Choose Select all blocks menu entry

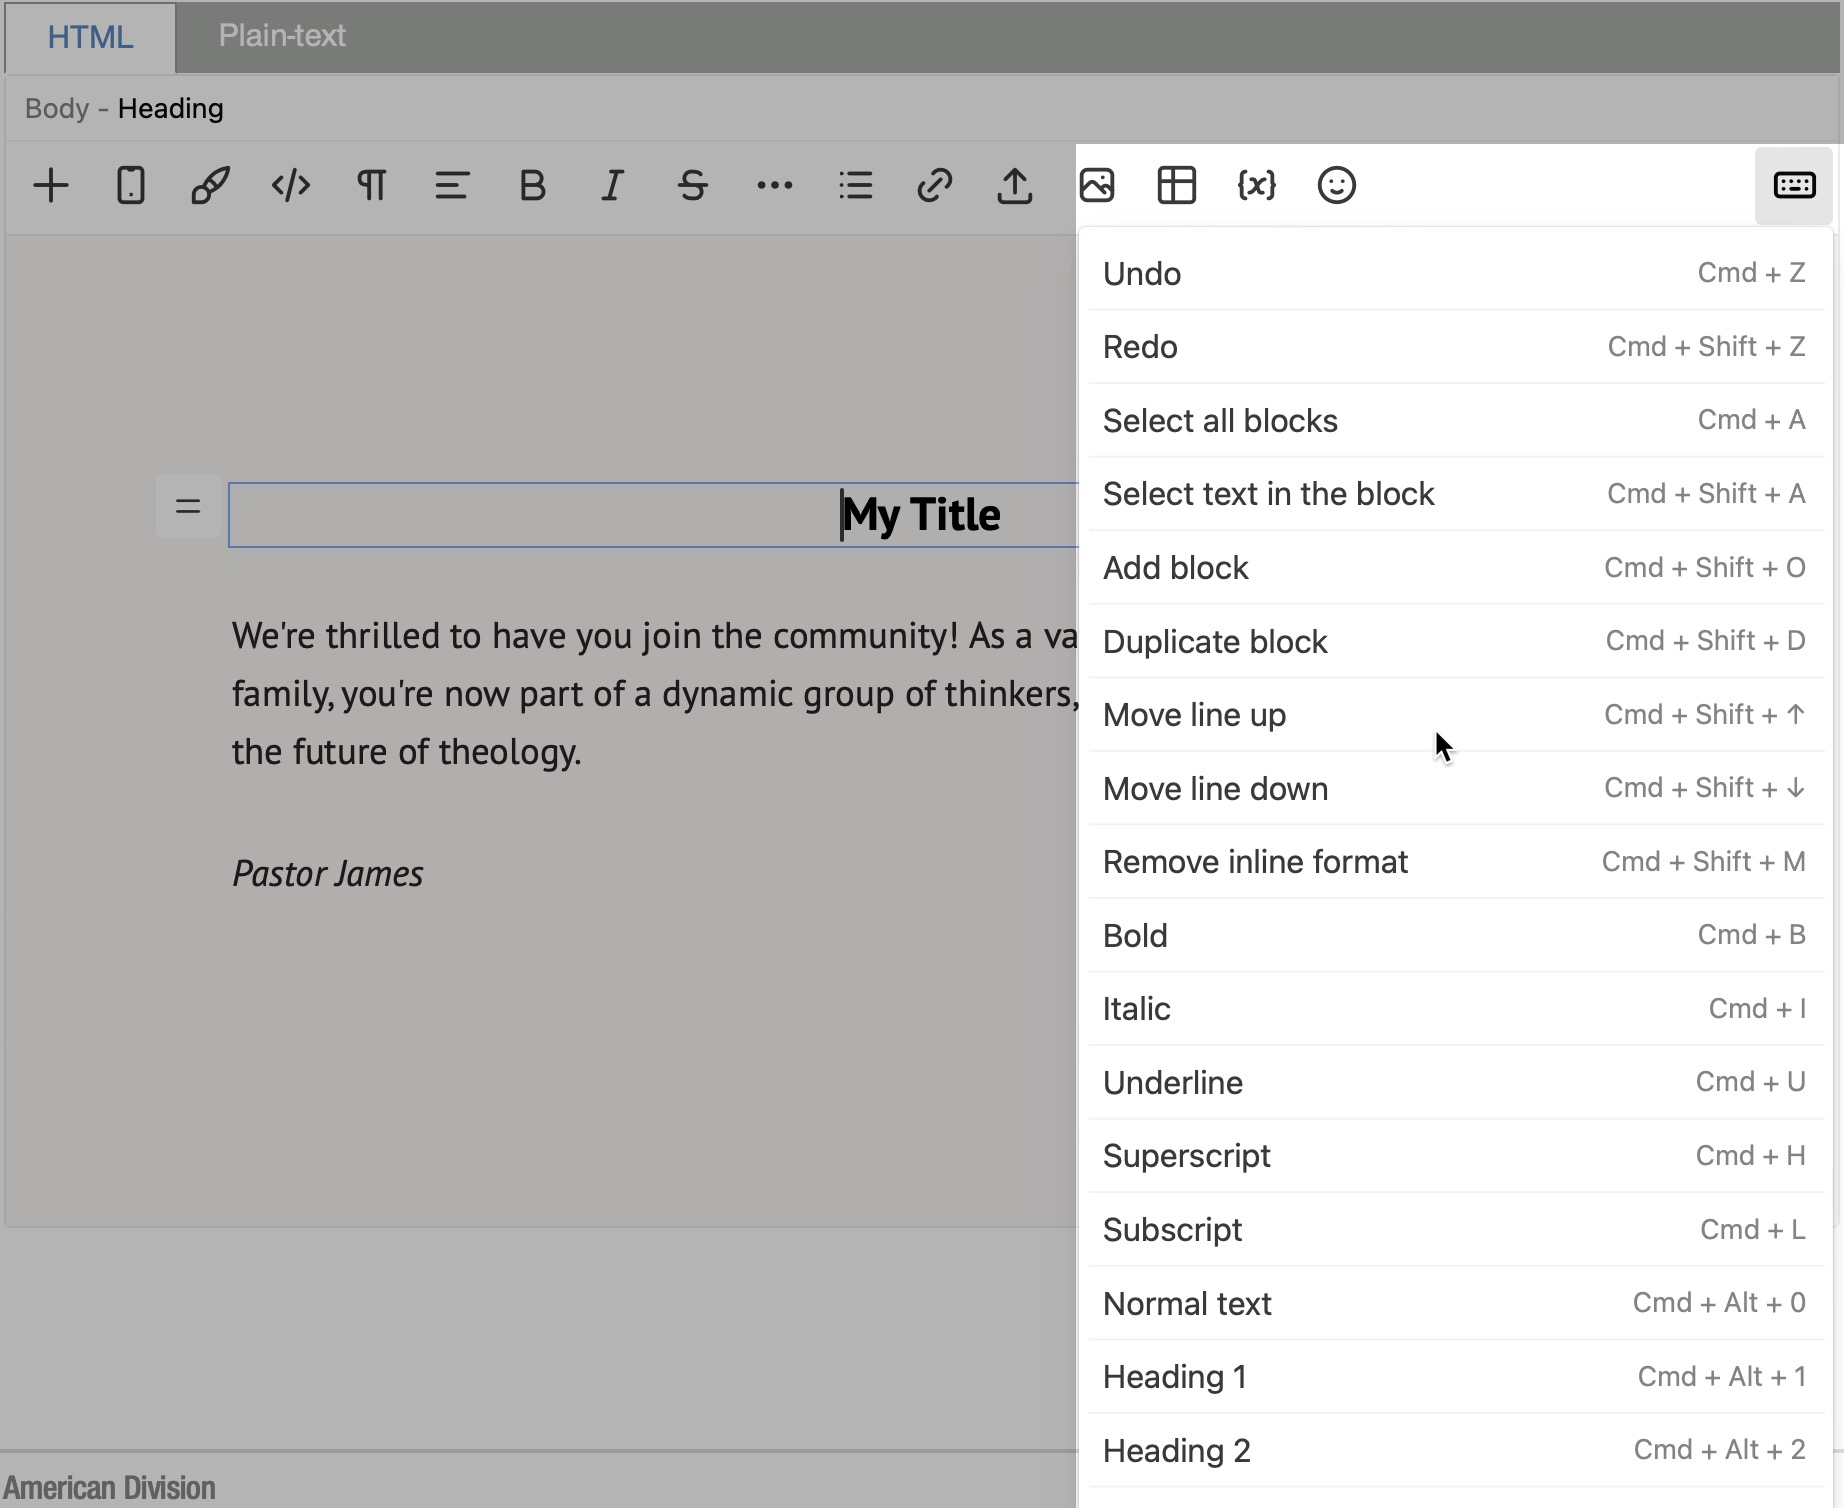(1456, 421)
